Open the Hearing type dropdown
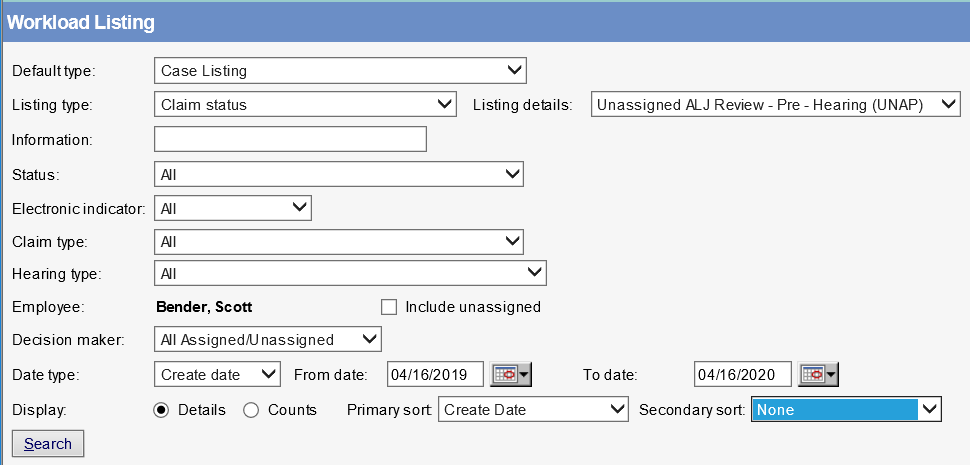Screen dimensions: 970x465 pyautogui.click(x=351, y=273)
